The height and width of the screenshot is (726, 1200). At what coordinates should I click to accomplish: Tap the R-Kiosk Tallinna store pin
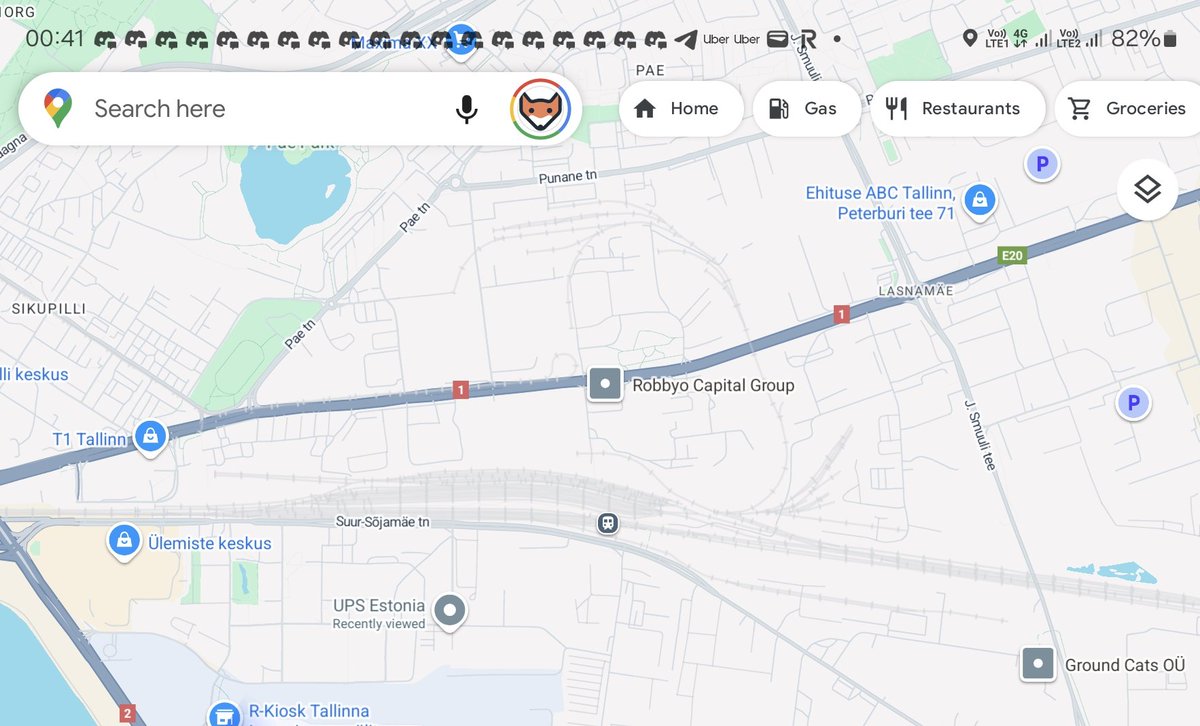coord(225,714)
